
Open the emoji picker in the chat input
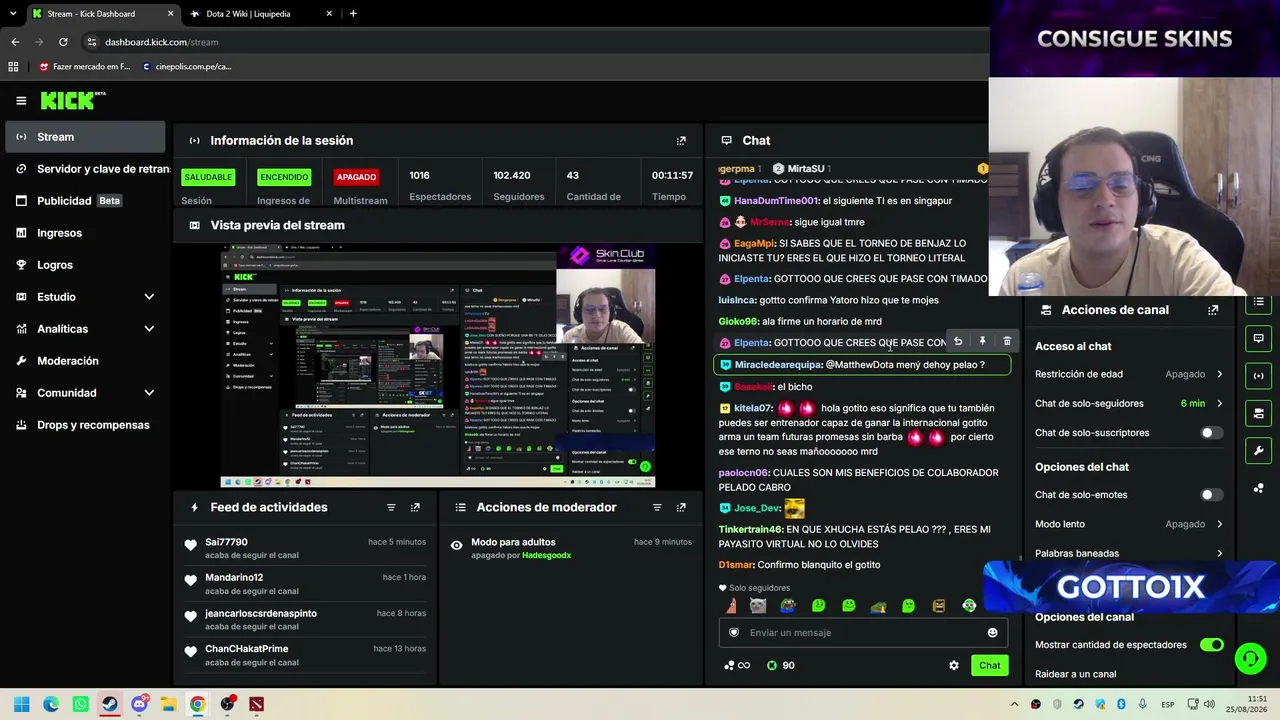coord(992,632)
